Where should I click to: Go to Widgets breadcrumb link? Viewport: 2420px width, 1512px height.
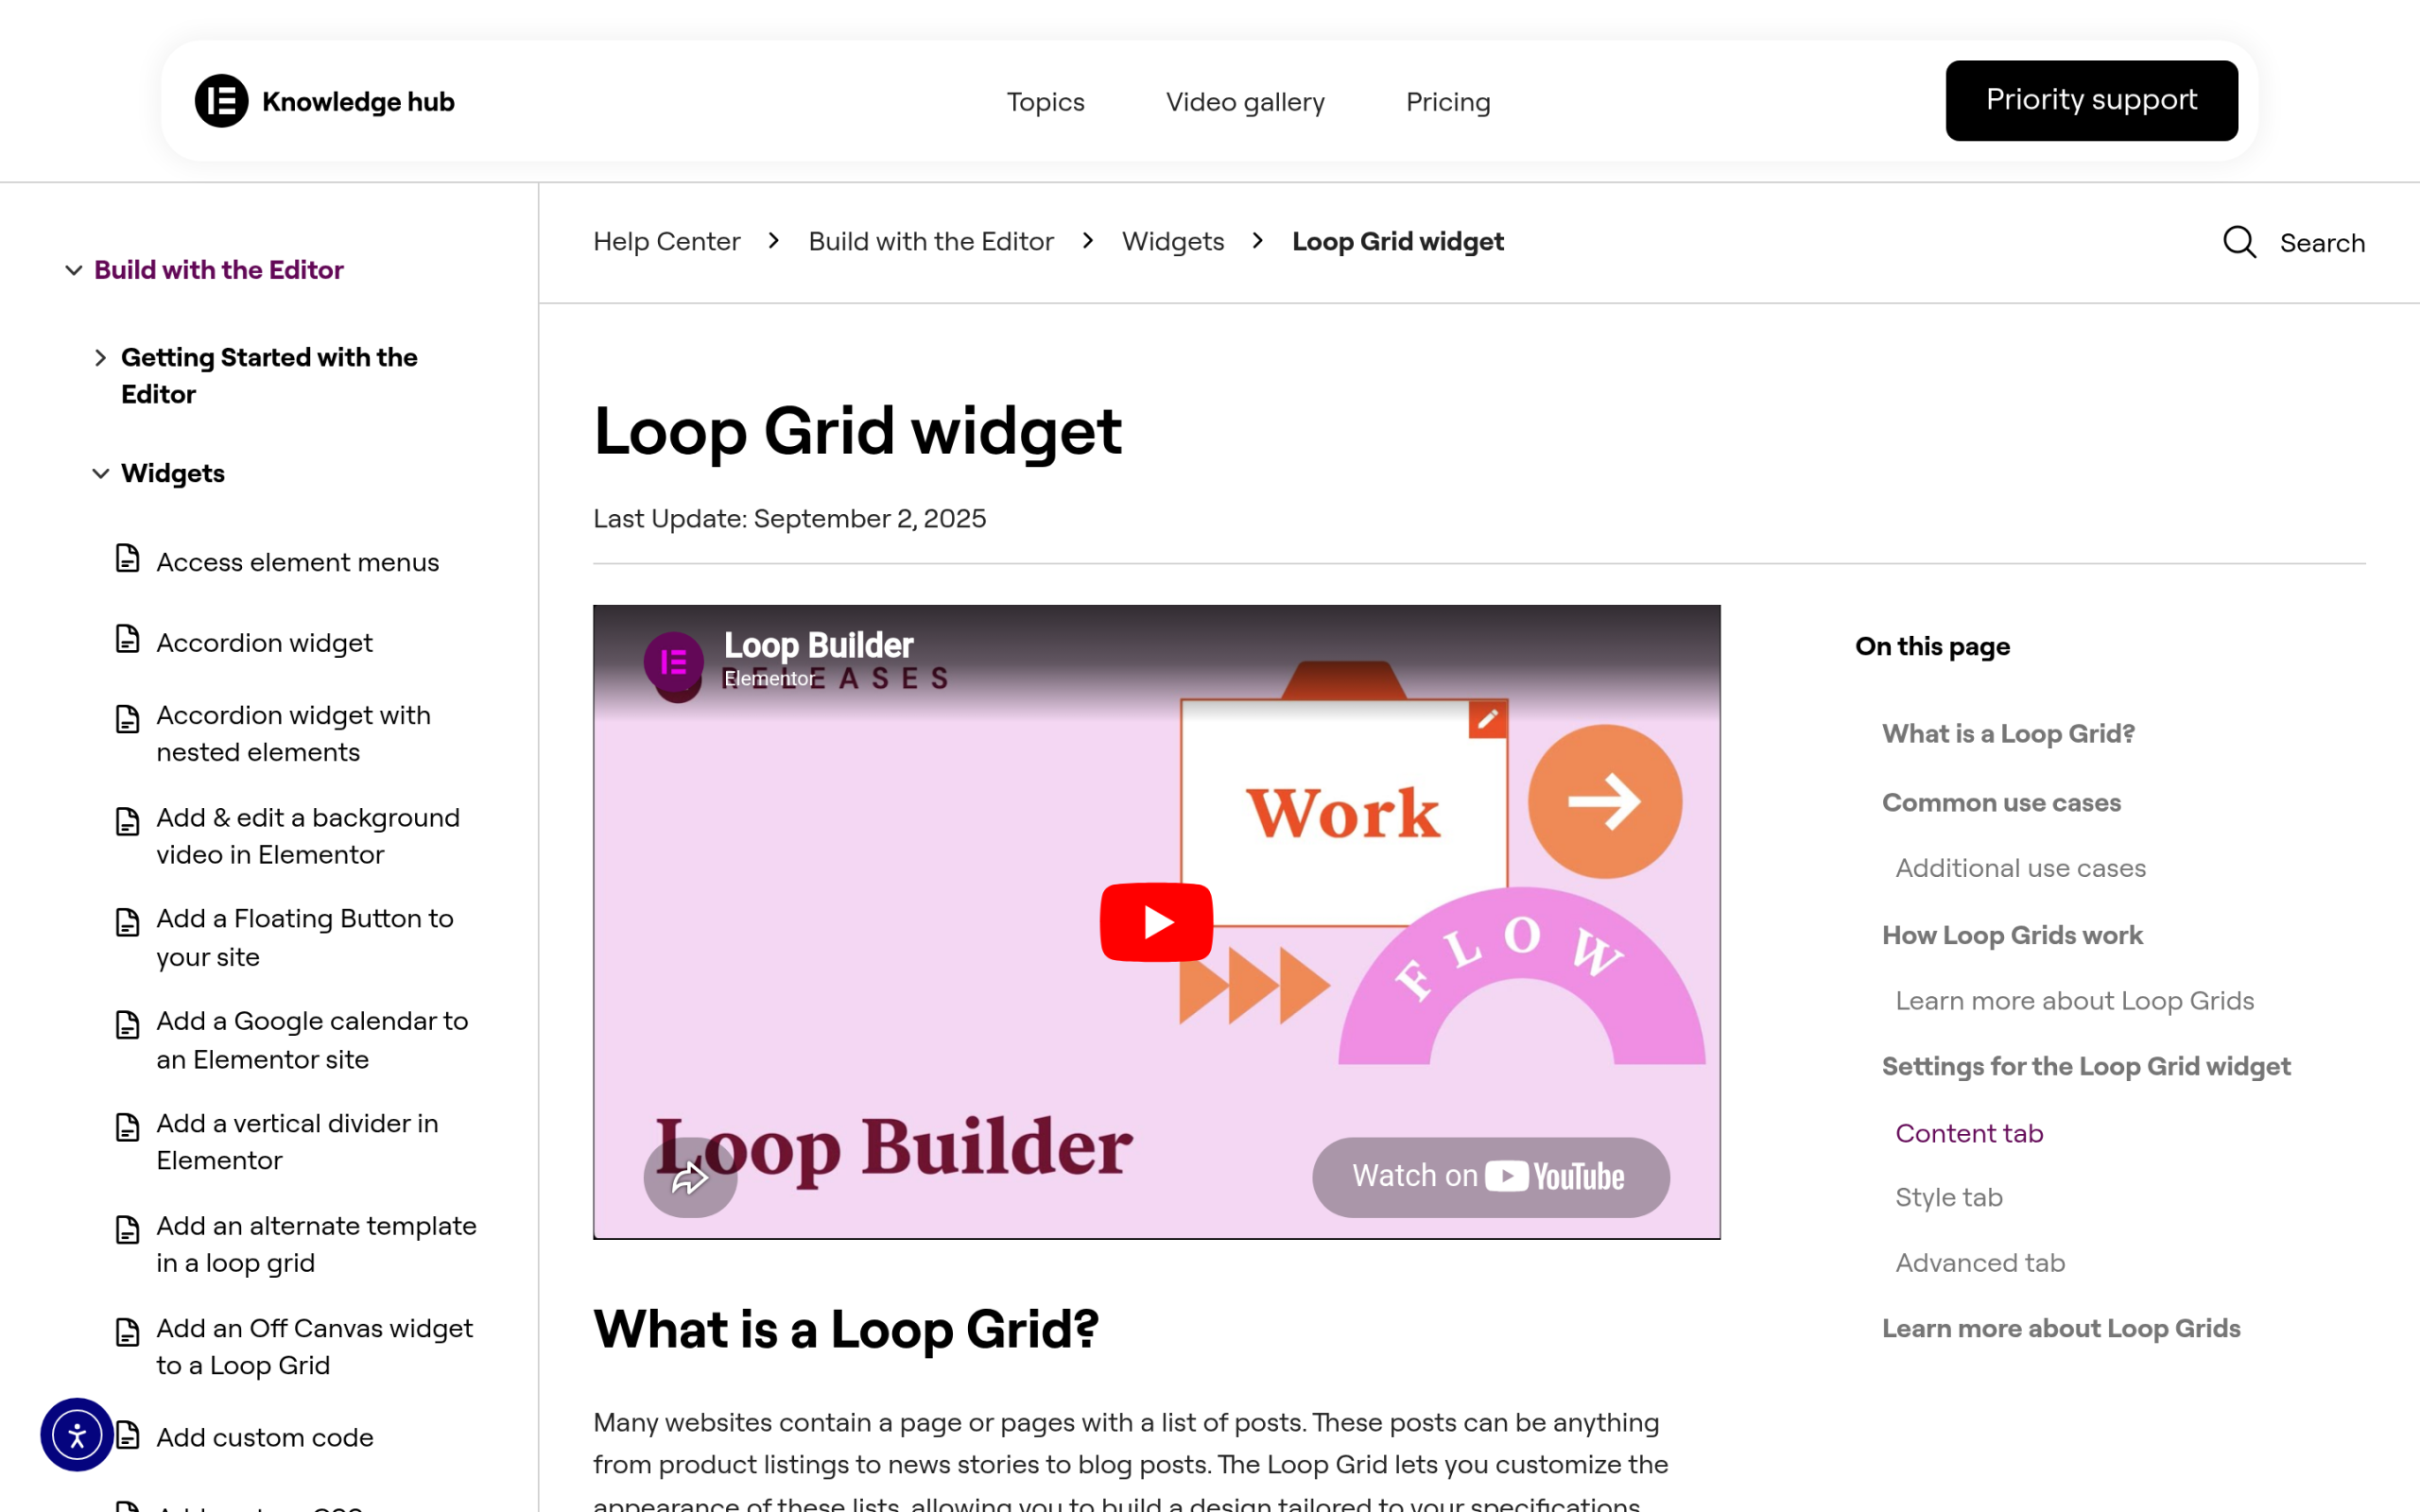coord(1173,242)
